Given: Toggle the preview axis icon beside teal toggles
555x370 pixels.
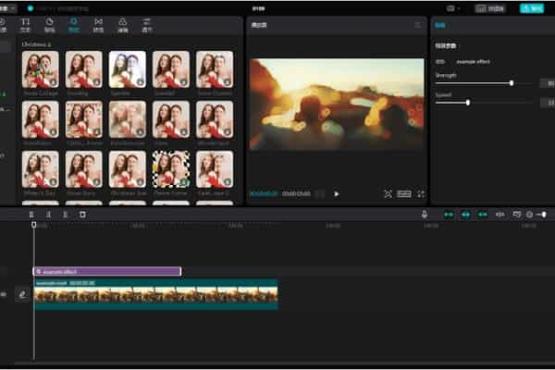Looking at the screenshot, I should click(x=500, y=215).
